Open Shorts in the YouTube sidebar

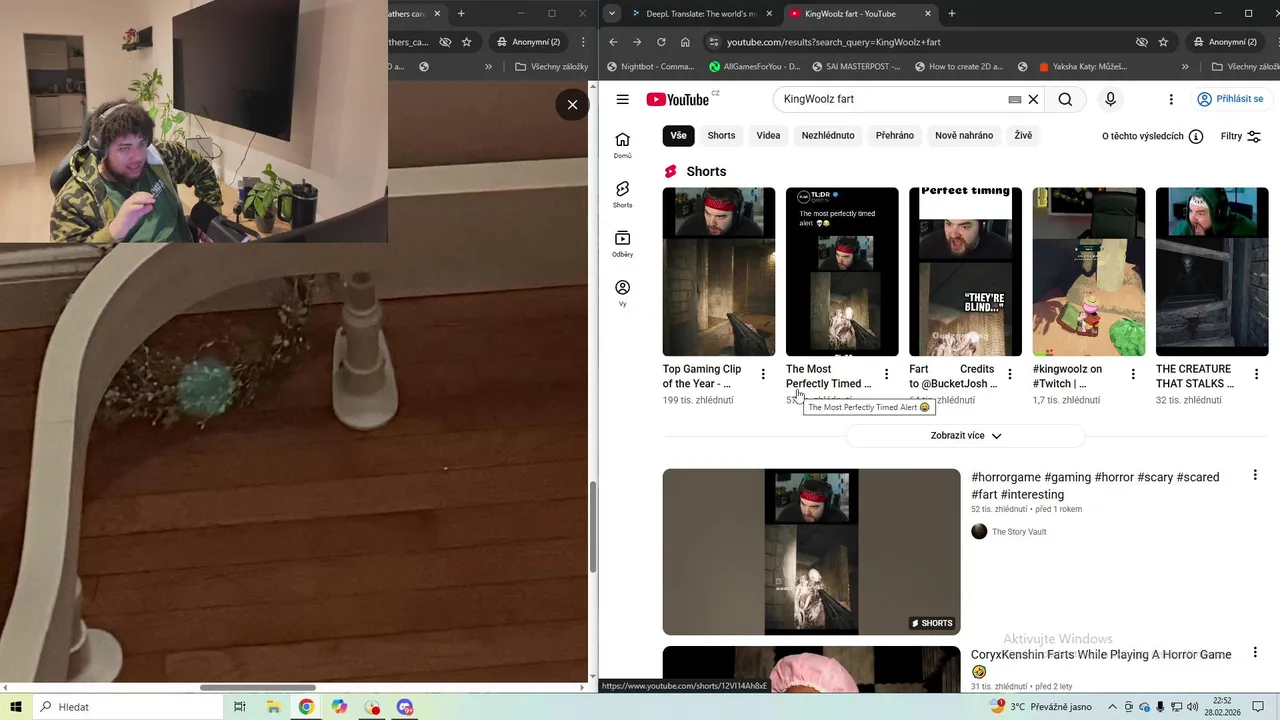click(622, 194)
